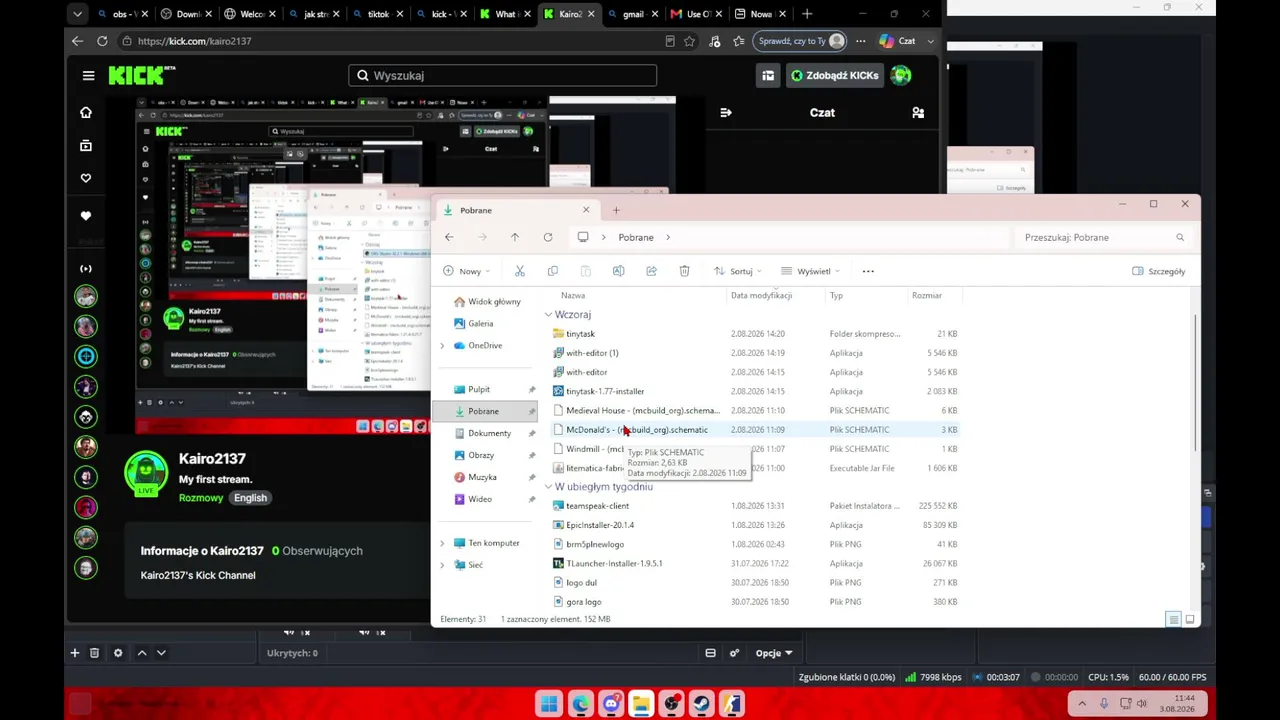This screenshot has height=720, width=1280.
Task: Toggle the Szczegóły details pane
Action: point(1159,271)
